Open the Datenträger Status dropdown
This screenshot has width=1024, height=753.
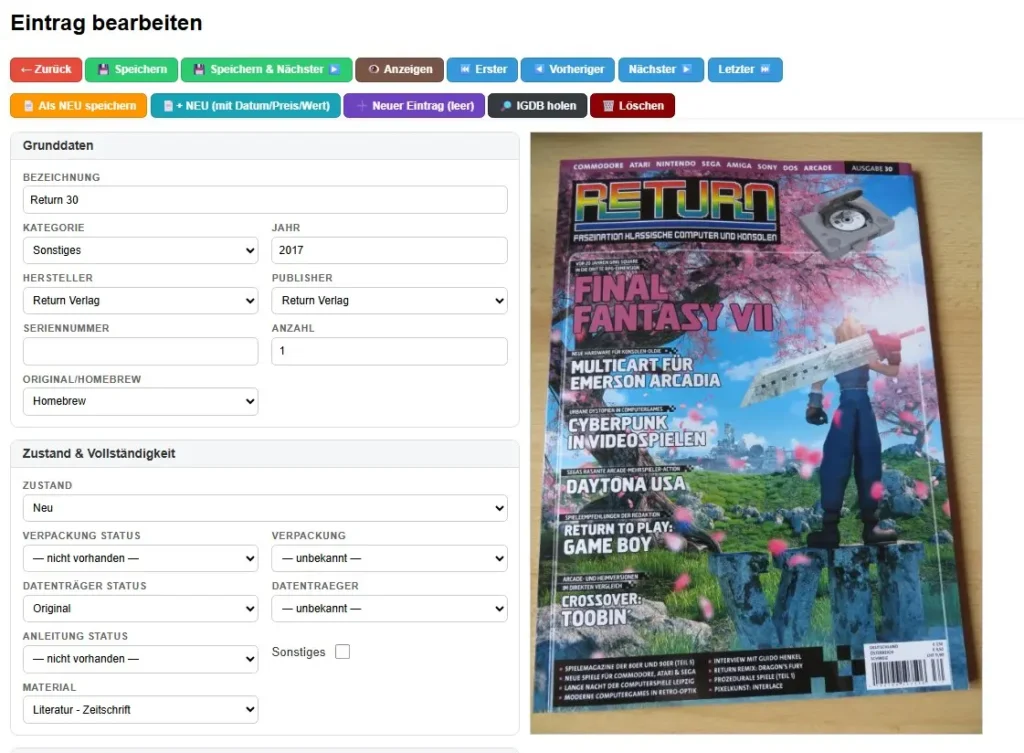(x=140, y=609)
